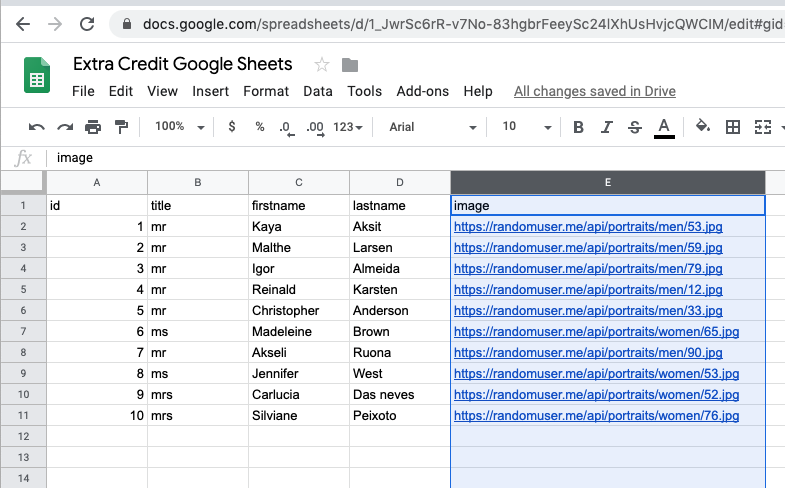This screenshot has width=785, height=488.
Task: Expand the Arial font dropdown
Action: (x=433, y=127)
